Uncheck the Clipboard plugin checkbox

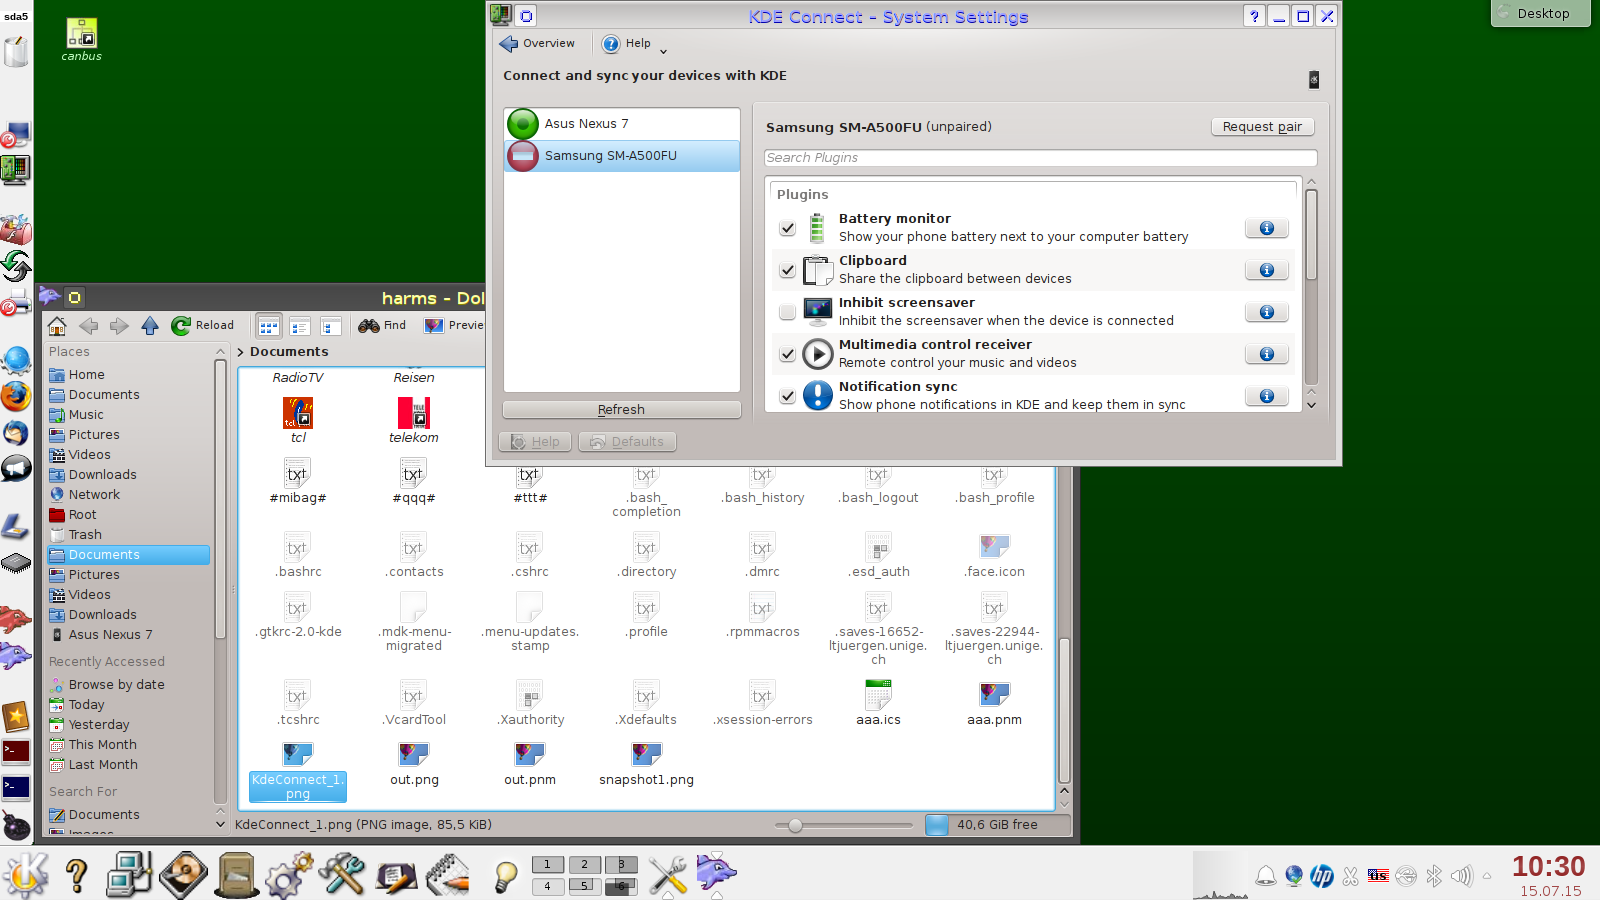pyautogui.click(x=787, y=270)
